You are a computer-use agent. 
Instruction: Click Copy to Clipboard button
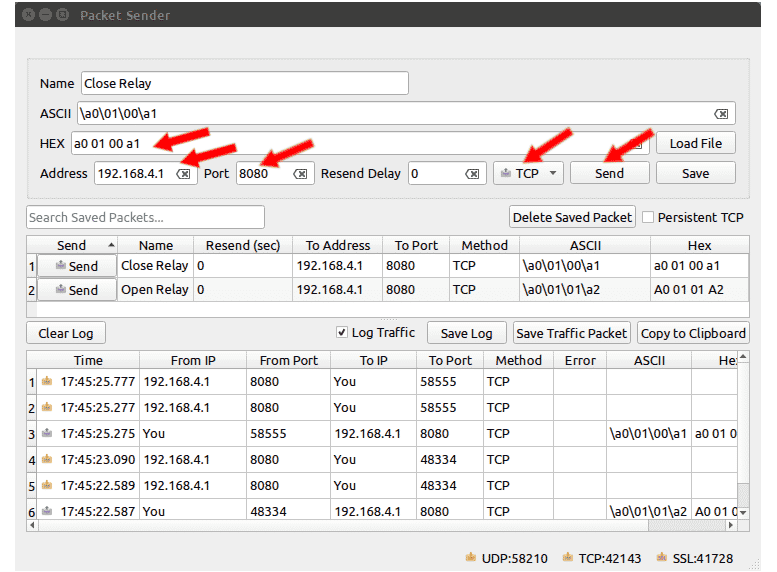tap(693, 333)
